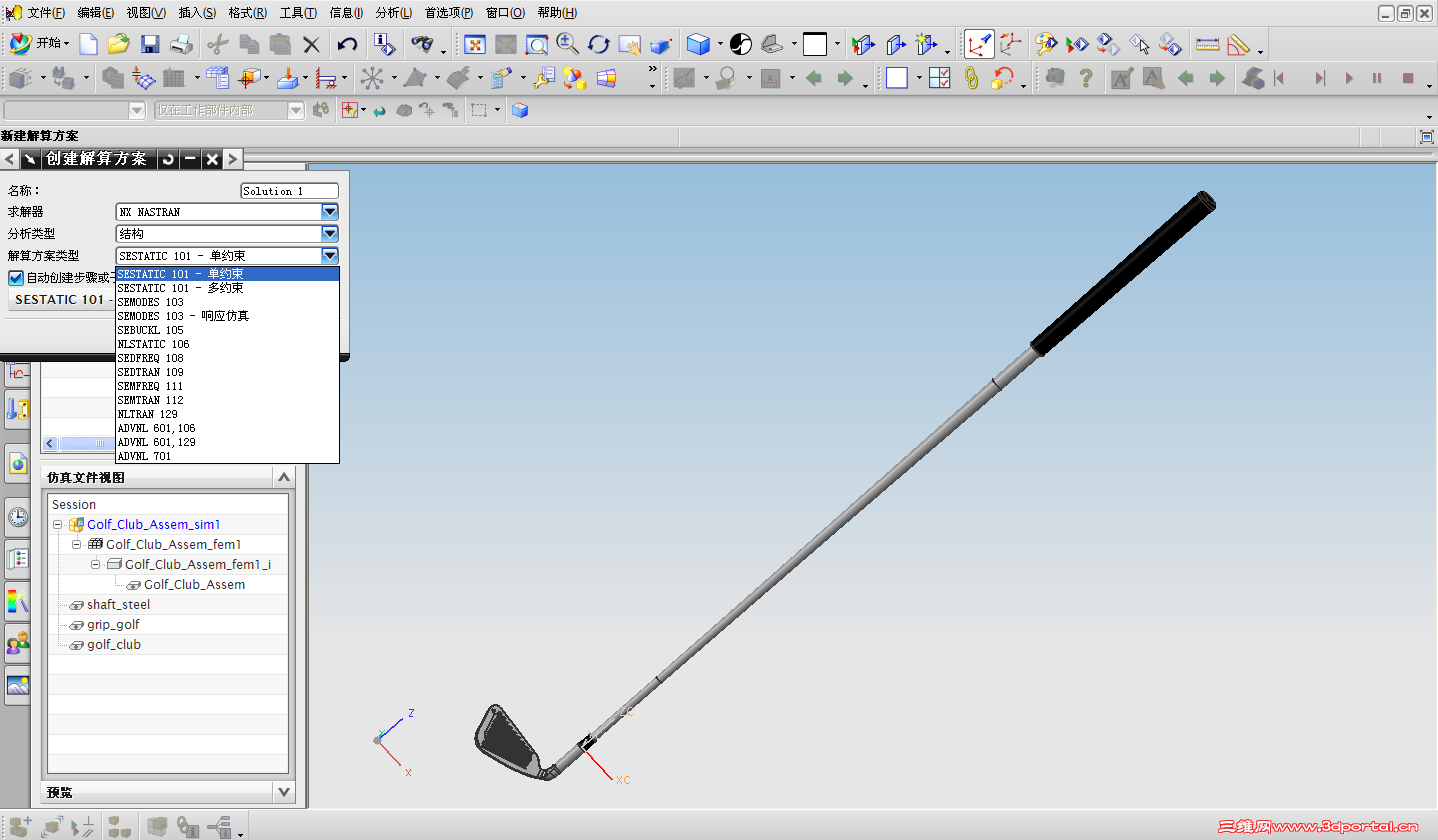Collapse the Golf_Club_Assem_sim1 node

tap(58, 525)
